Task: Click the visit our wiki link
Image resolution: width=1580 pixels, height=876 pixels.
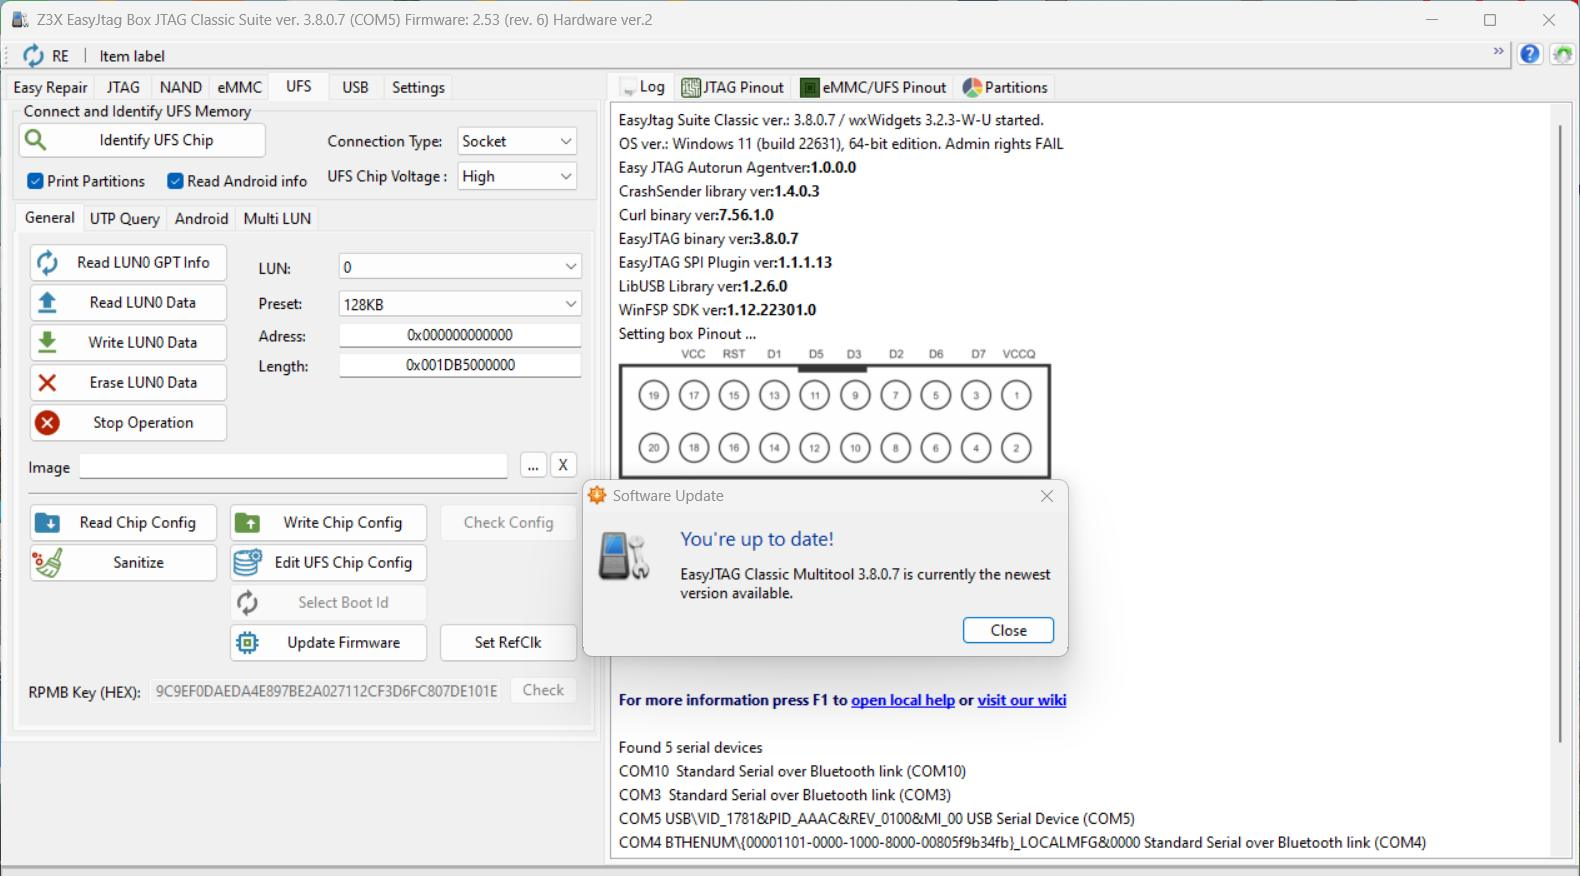Action: pos(1022,700)
